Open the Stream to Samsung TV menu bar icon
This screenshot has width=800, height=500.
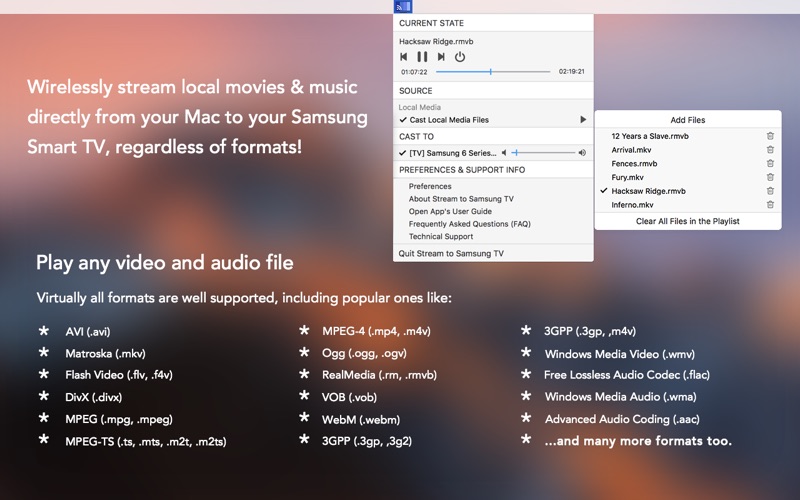[403, 7]
